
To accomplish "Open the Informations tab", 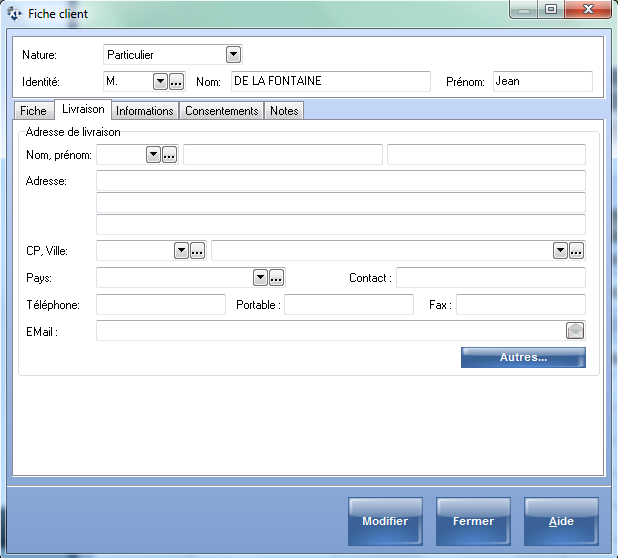I will 145,111.
